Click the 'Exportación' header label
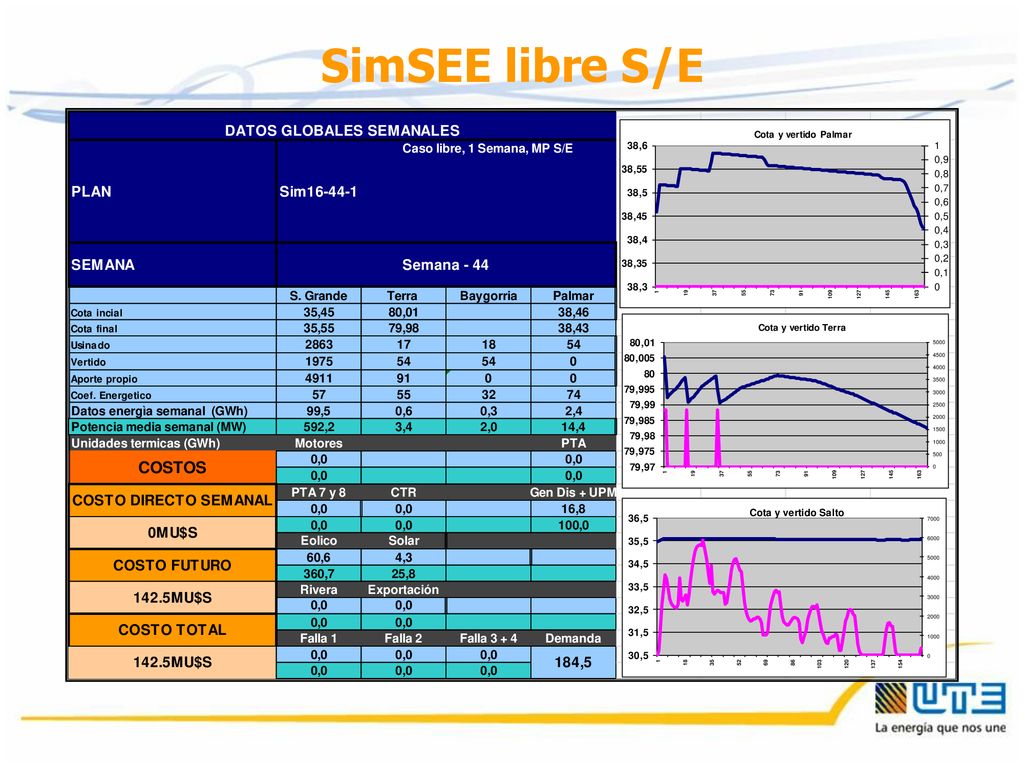The width and height of the screenshot is (1024, 768). [x=404, y=590]
